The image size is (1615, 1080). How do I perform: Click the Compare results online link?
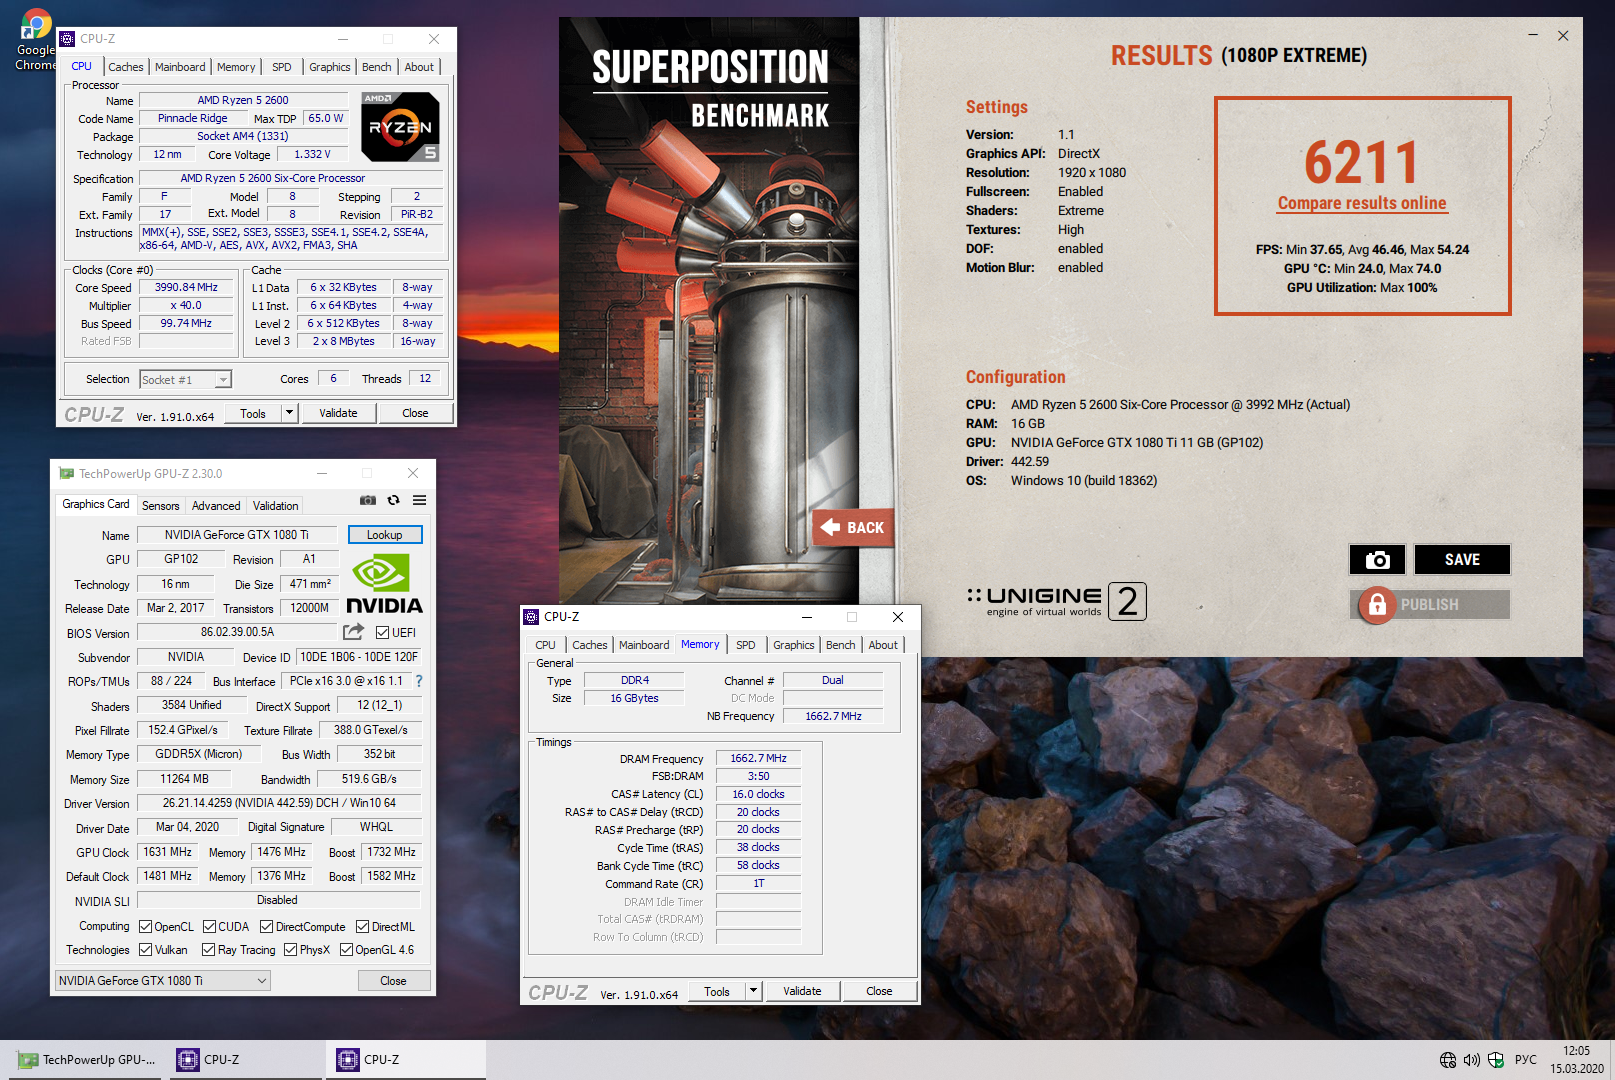[1362, 203]
